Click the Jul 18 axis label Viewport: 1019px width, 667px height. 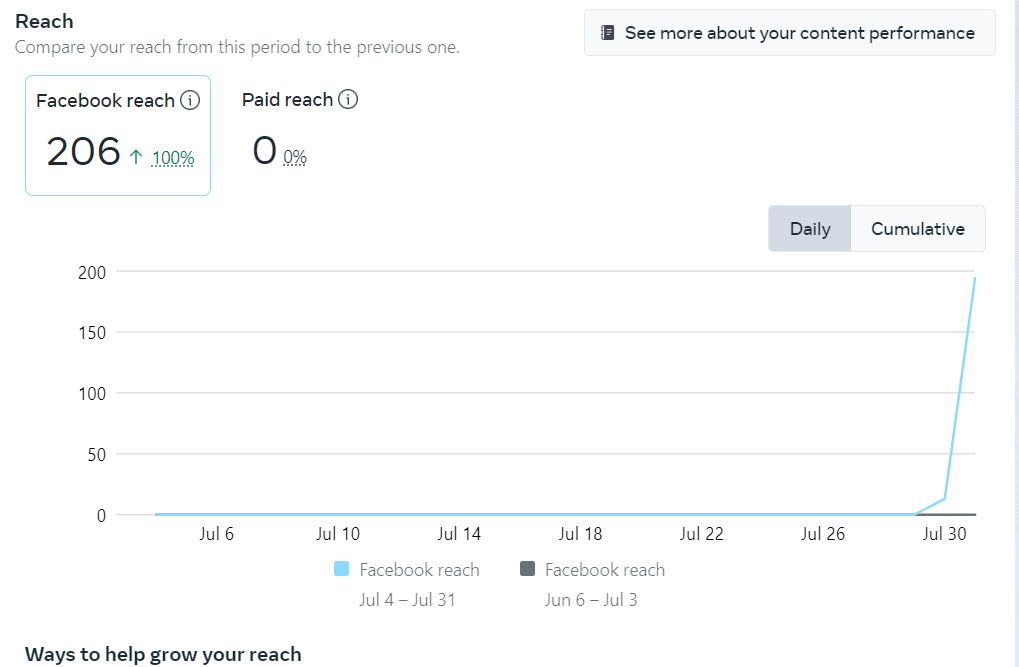click(x=580, y=534)
